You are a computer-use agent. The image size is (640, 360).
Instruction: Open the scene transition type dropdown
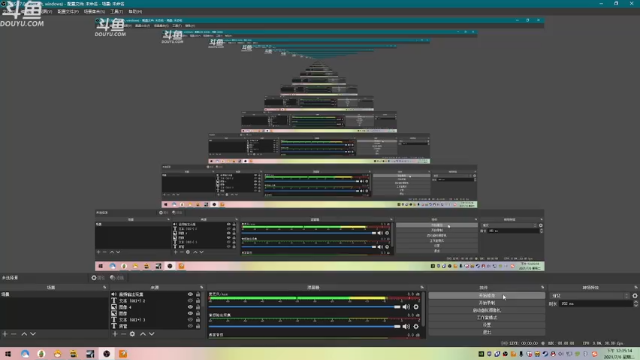coord(590,296)
